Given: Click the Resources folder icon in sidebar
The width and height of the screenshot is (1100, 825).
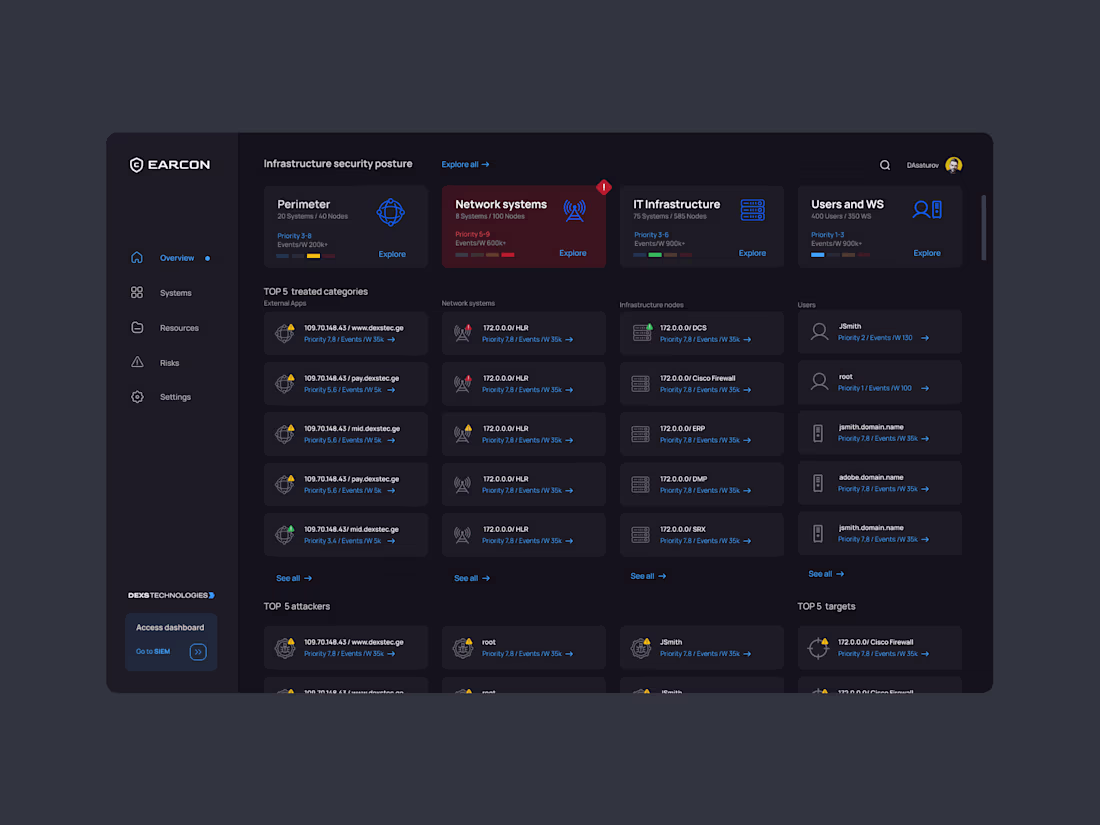Looking at the screenshot, I should coord(137,327).
